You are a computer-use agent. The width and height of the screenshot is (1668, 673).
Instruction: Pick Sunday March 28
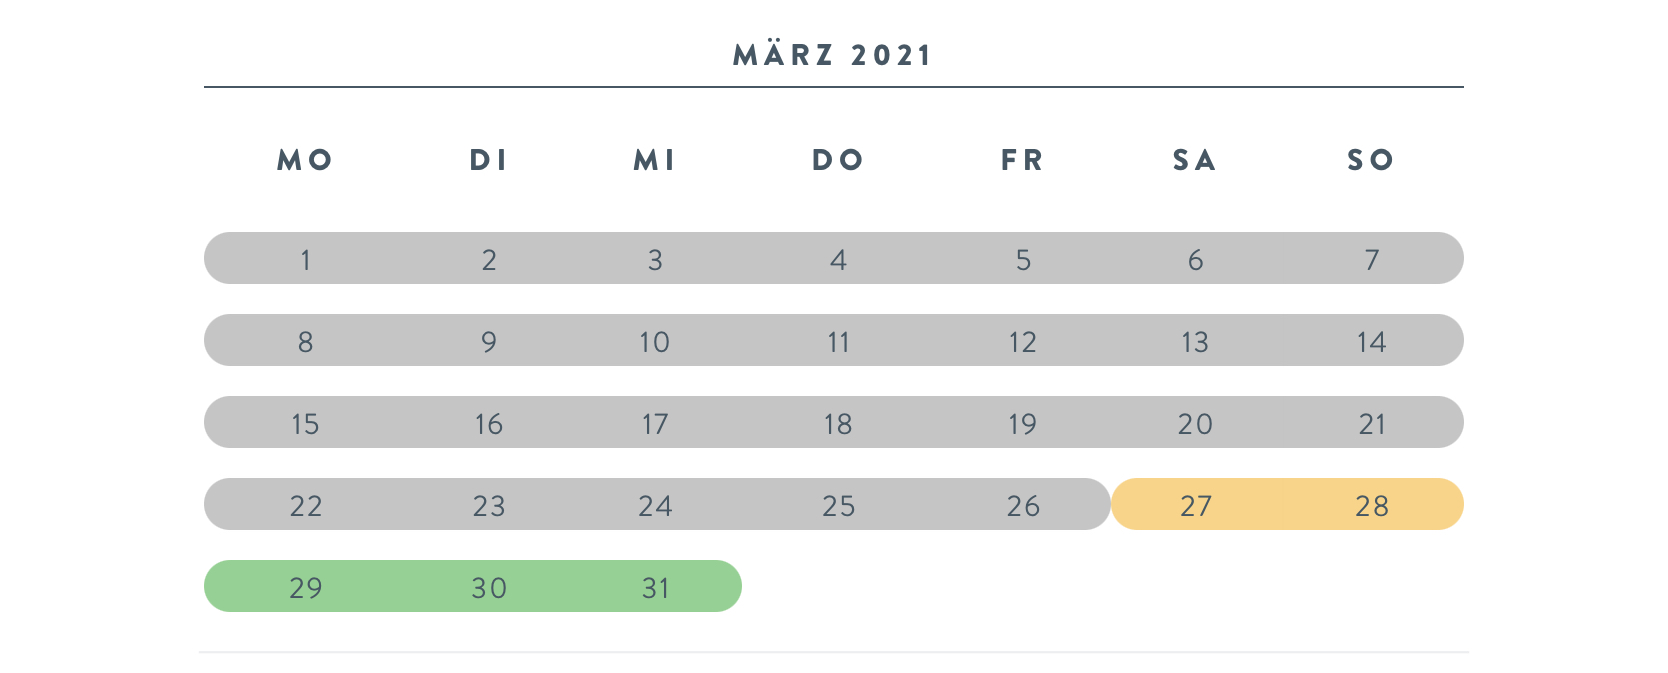coord(1372,506)
